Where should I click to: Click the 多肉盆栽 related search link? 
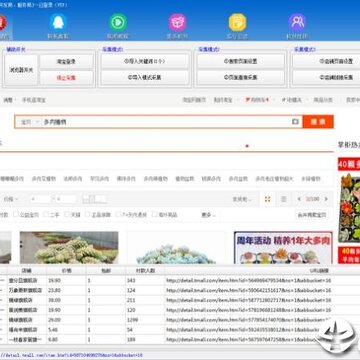coord(238,179)
